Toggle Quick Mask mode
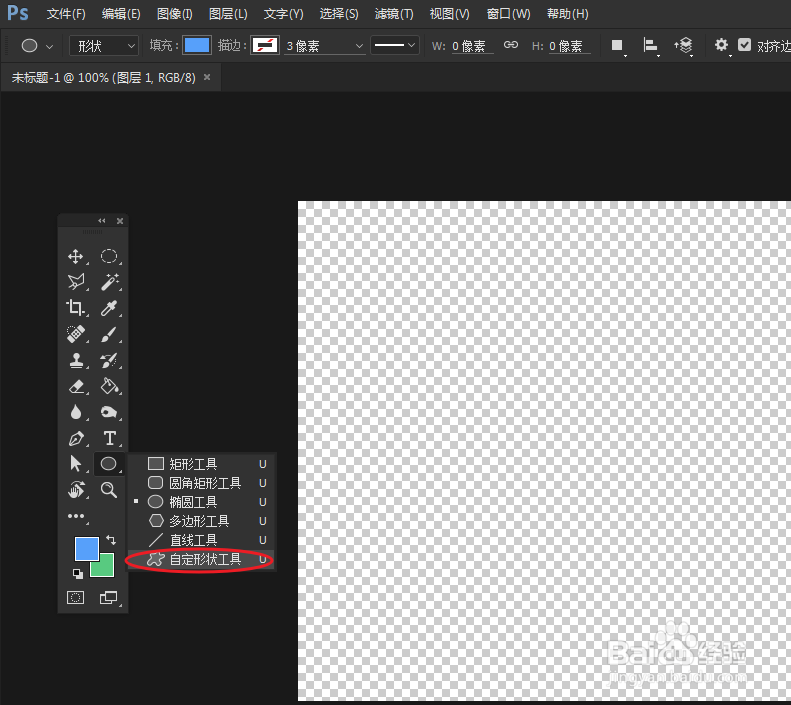The image size is (791, 705). click(x=76, y=598)
